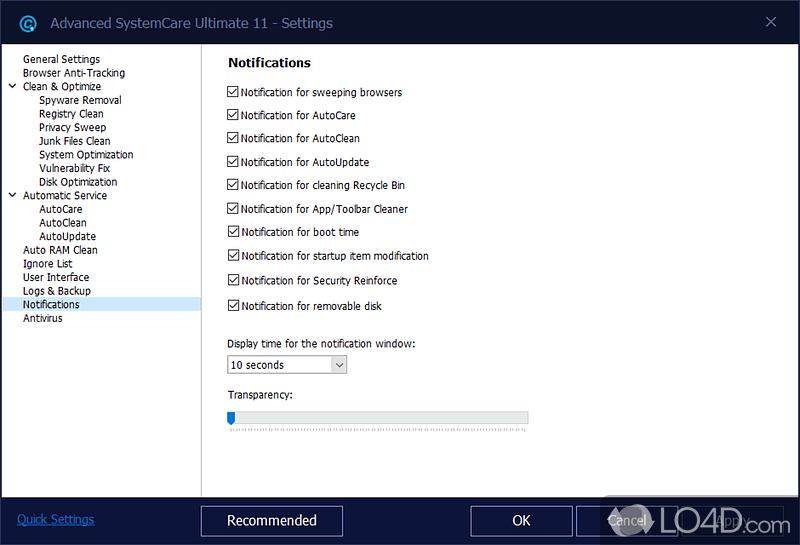
Task: Open Auto RAM Clean settings
Action: 60,250
